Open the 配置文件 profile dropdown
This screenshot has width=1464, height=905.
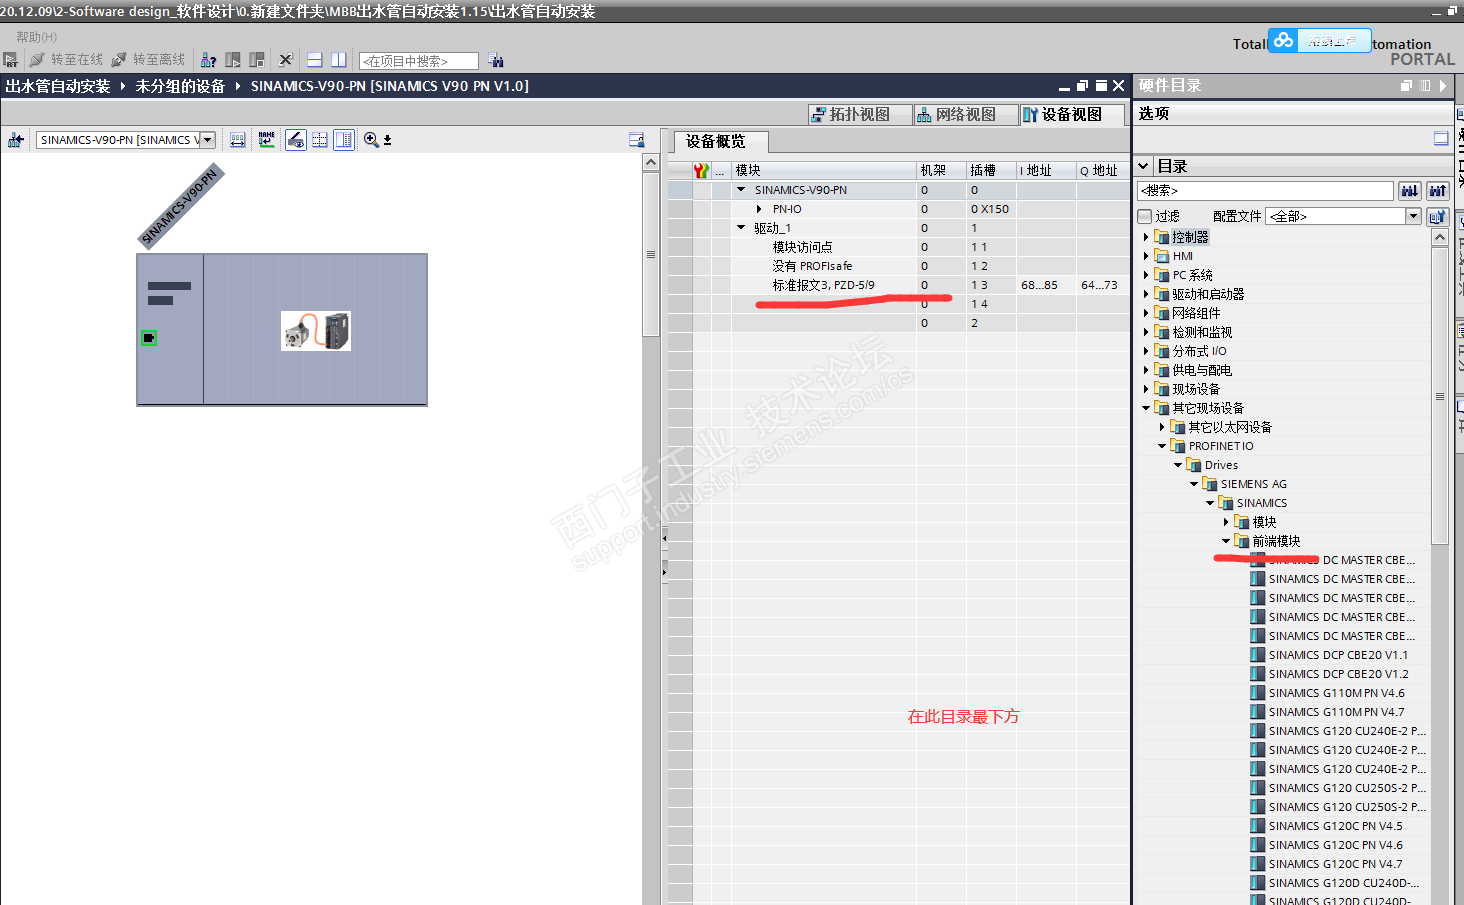[x=1413, y=216]
